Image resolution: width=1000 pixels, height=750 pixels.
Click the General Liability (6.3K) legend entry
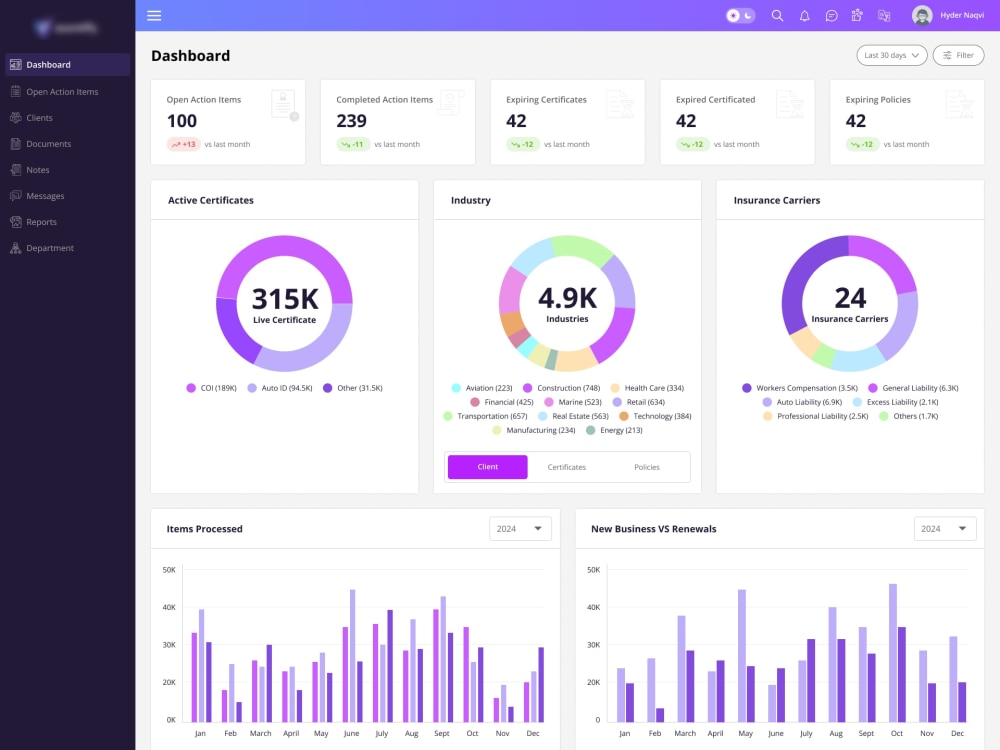click(x=913, y=388)
